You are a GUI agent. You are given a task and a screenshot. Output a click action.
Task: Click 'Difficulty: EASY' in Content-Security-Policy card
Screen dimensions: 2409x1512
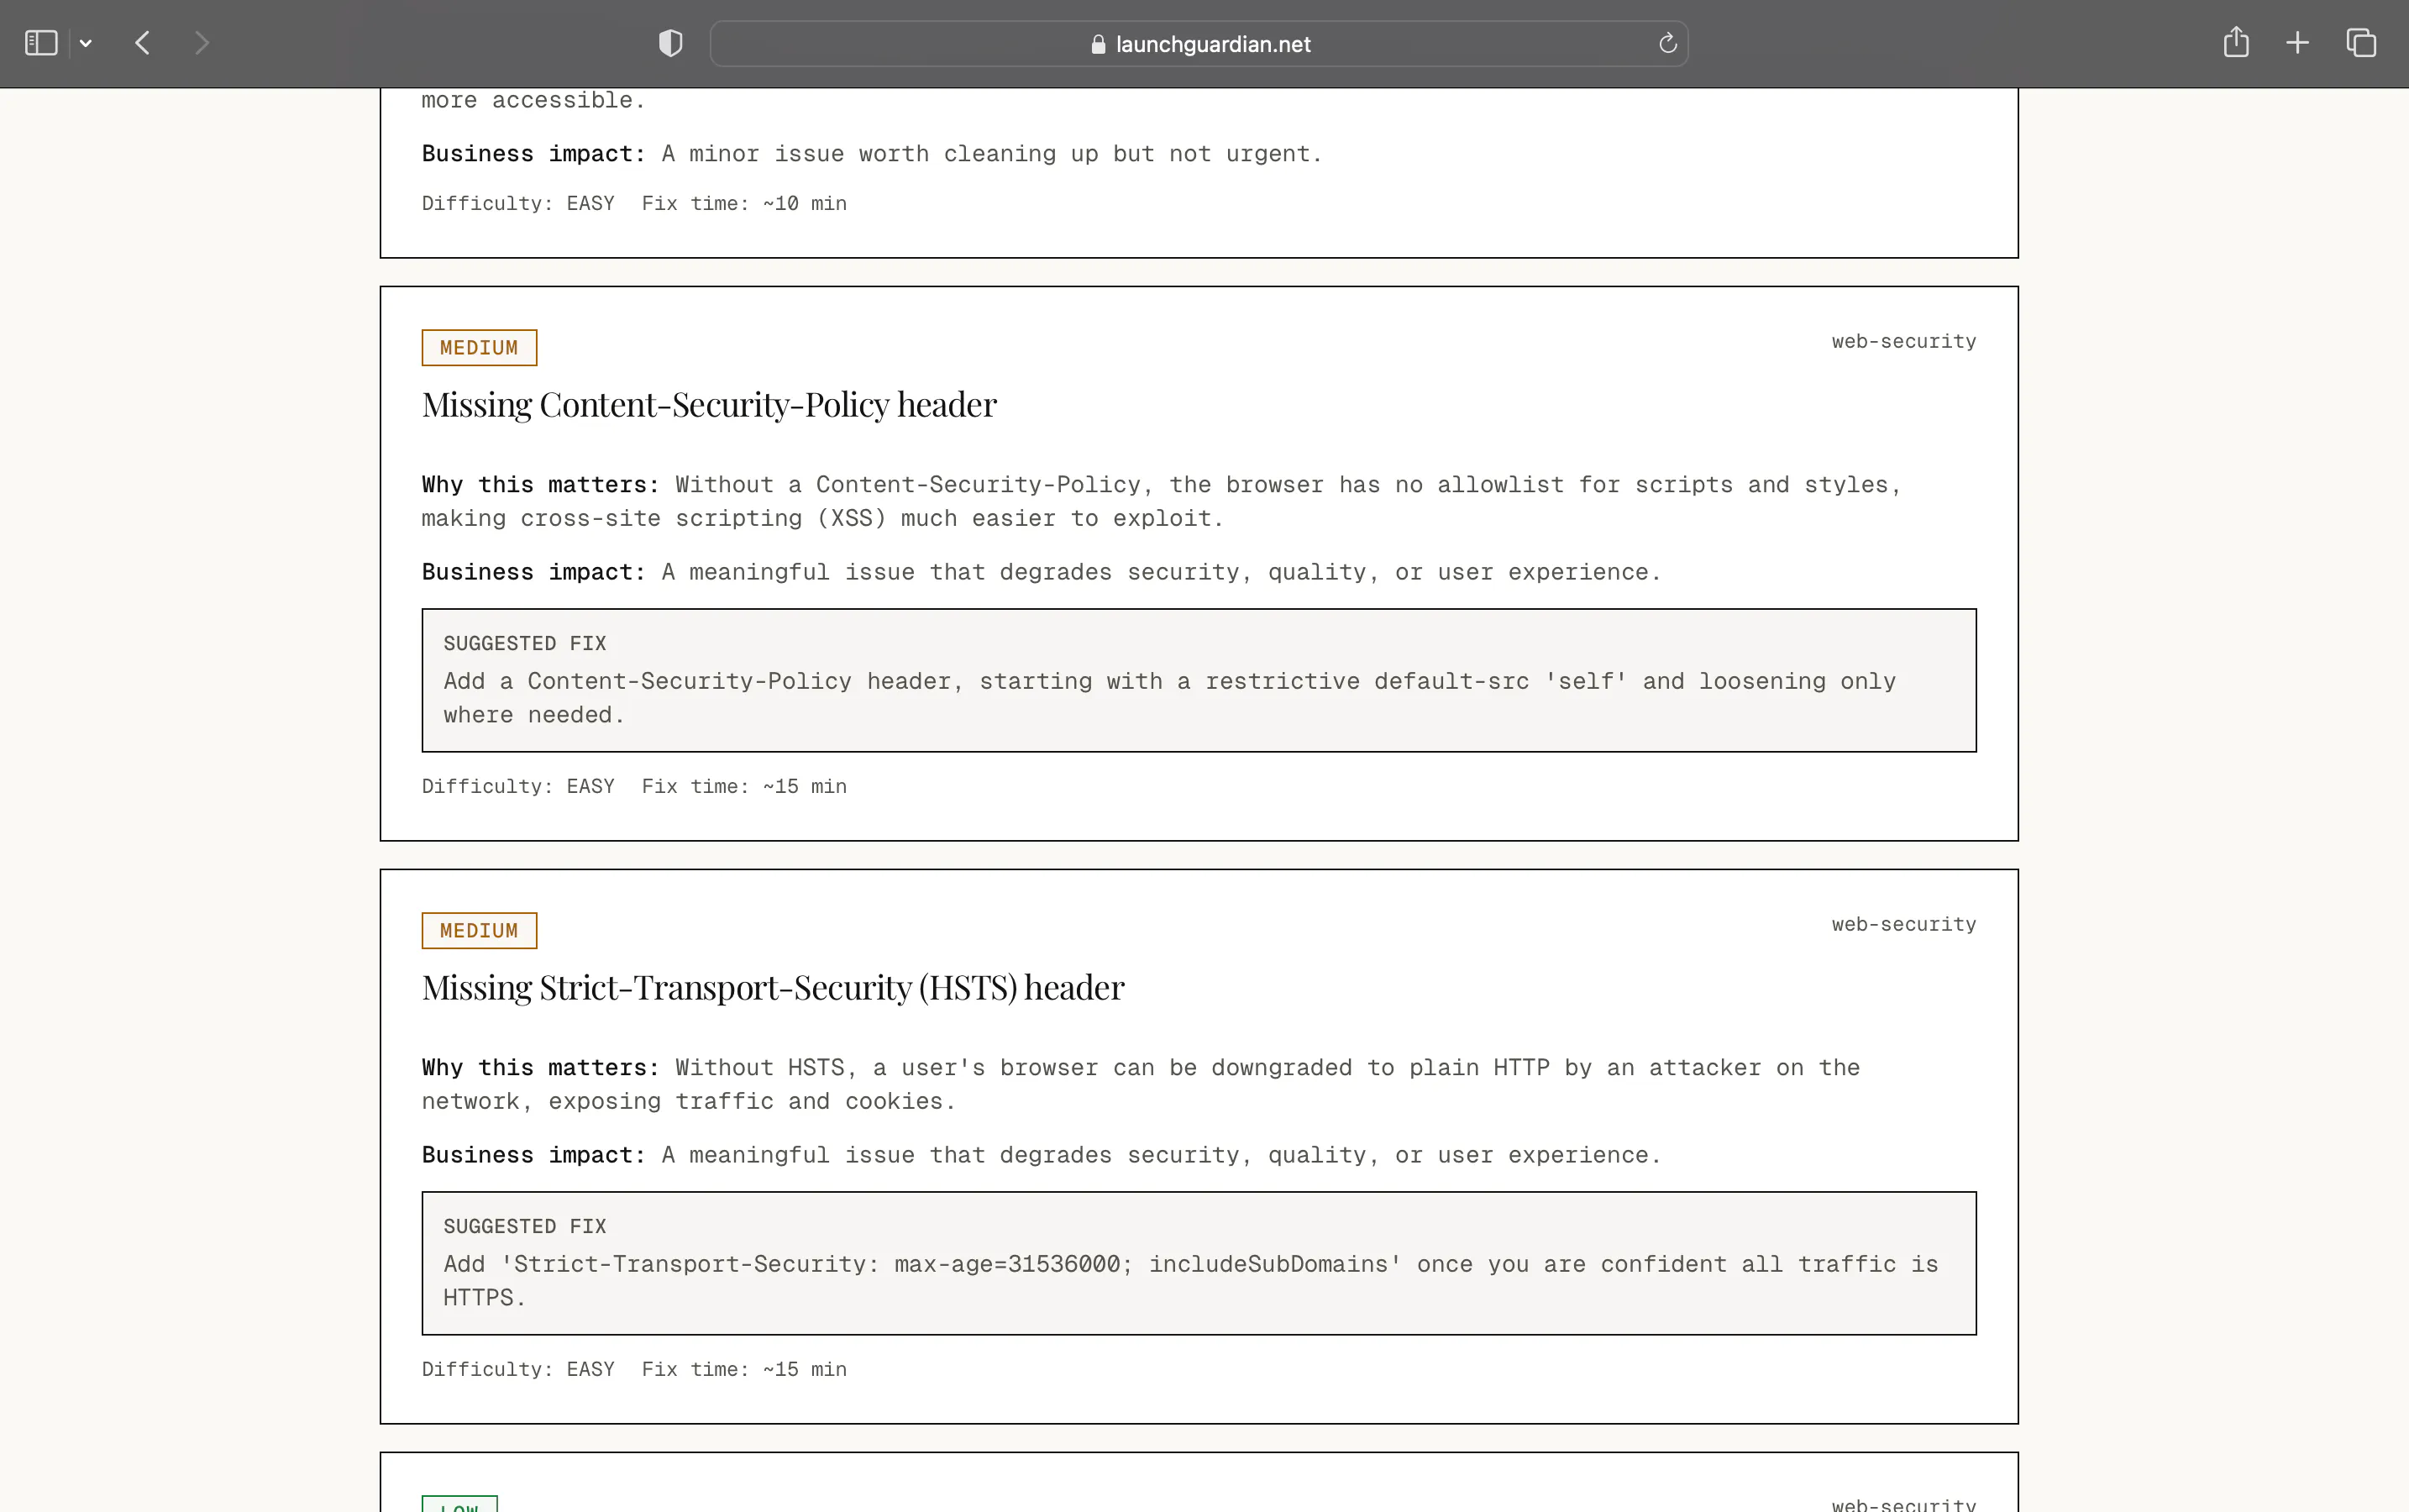[x=518, y=787]
